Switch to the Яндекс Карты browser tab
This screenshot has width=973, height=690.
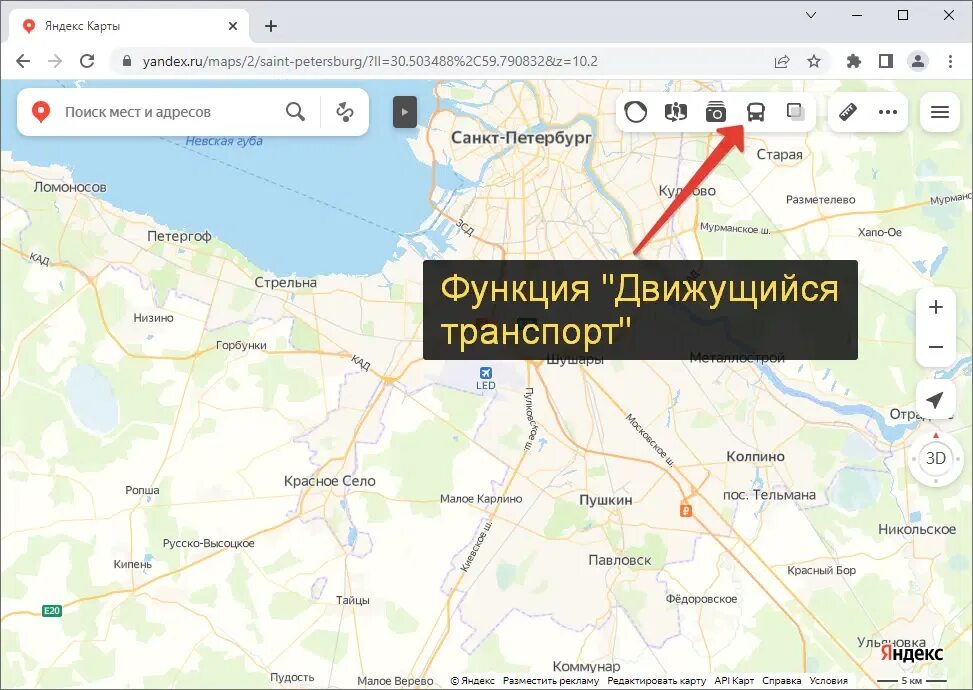[x=120, y=25]
